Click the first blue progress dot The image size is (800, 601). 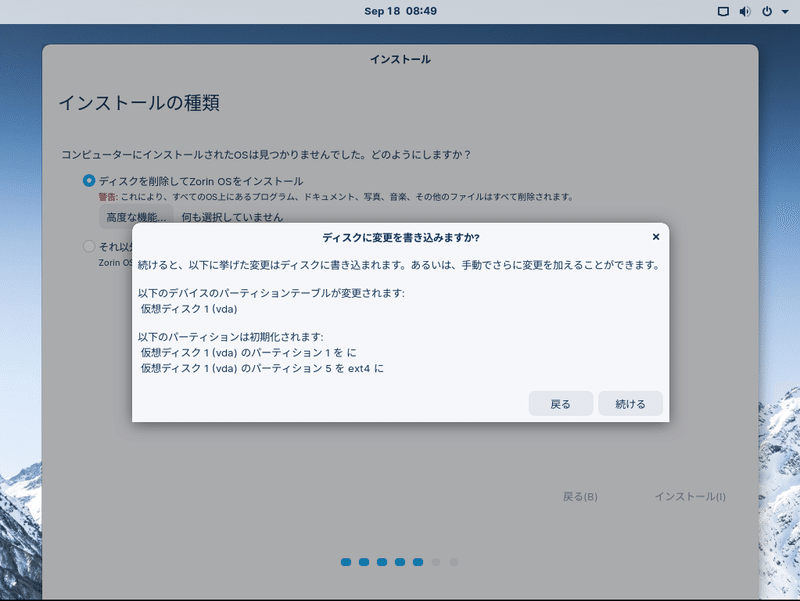coord(346,562)
